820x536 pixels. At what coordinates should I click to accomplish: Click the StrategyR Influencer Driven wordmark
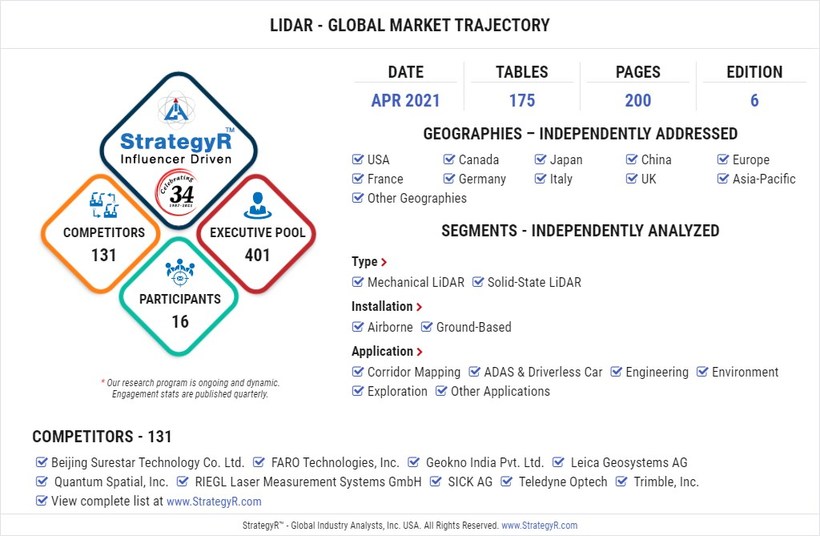[176, 147]
